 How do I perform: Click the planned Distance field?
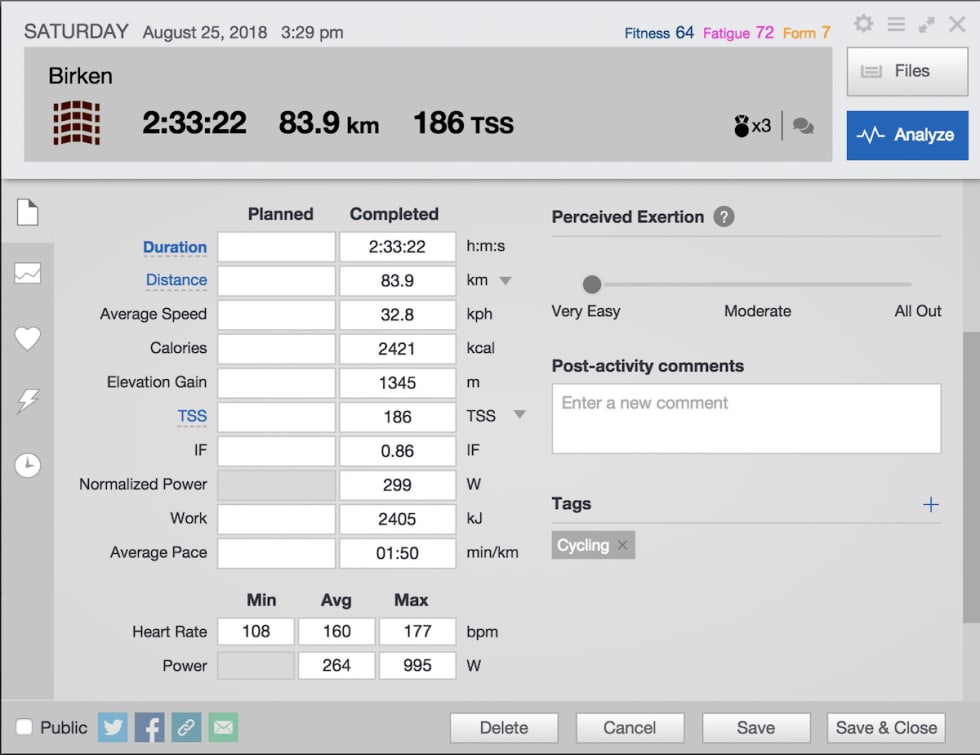(x=276, y=281)
